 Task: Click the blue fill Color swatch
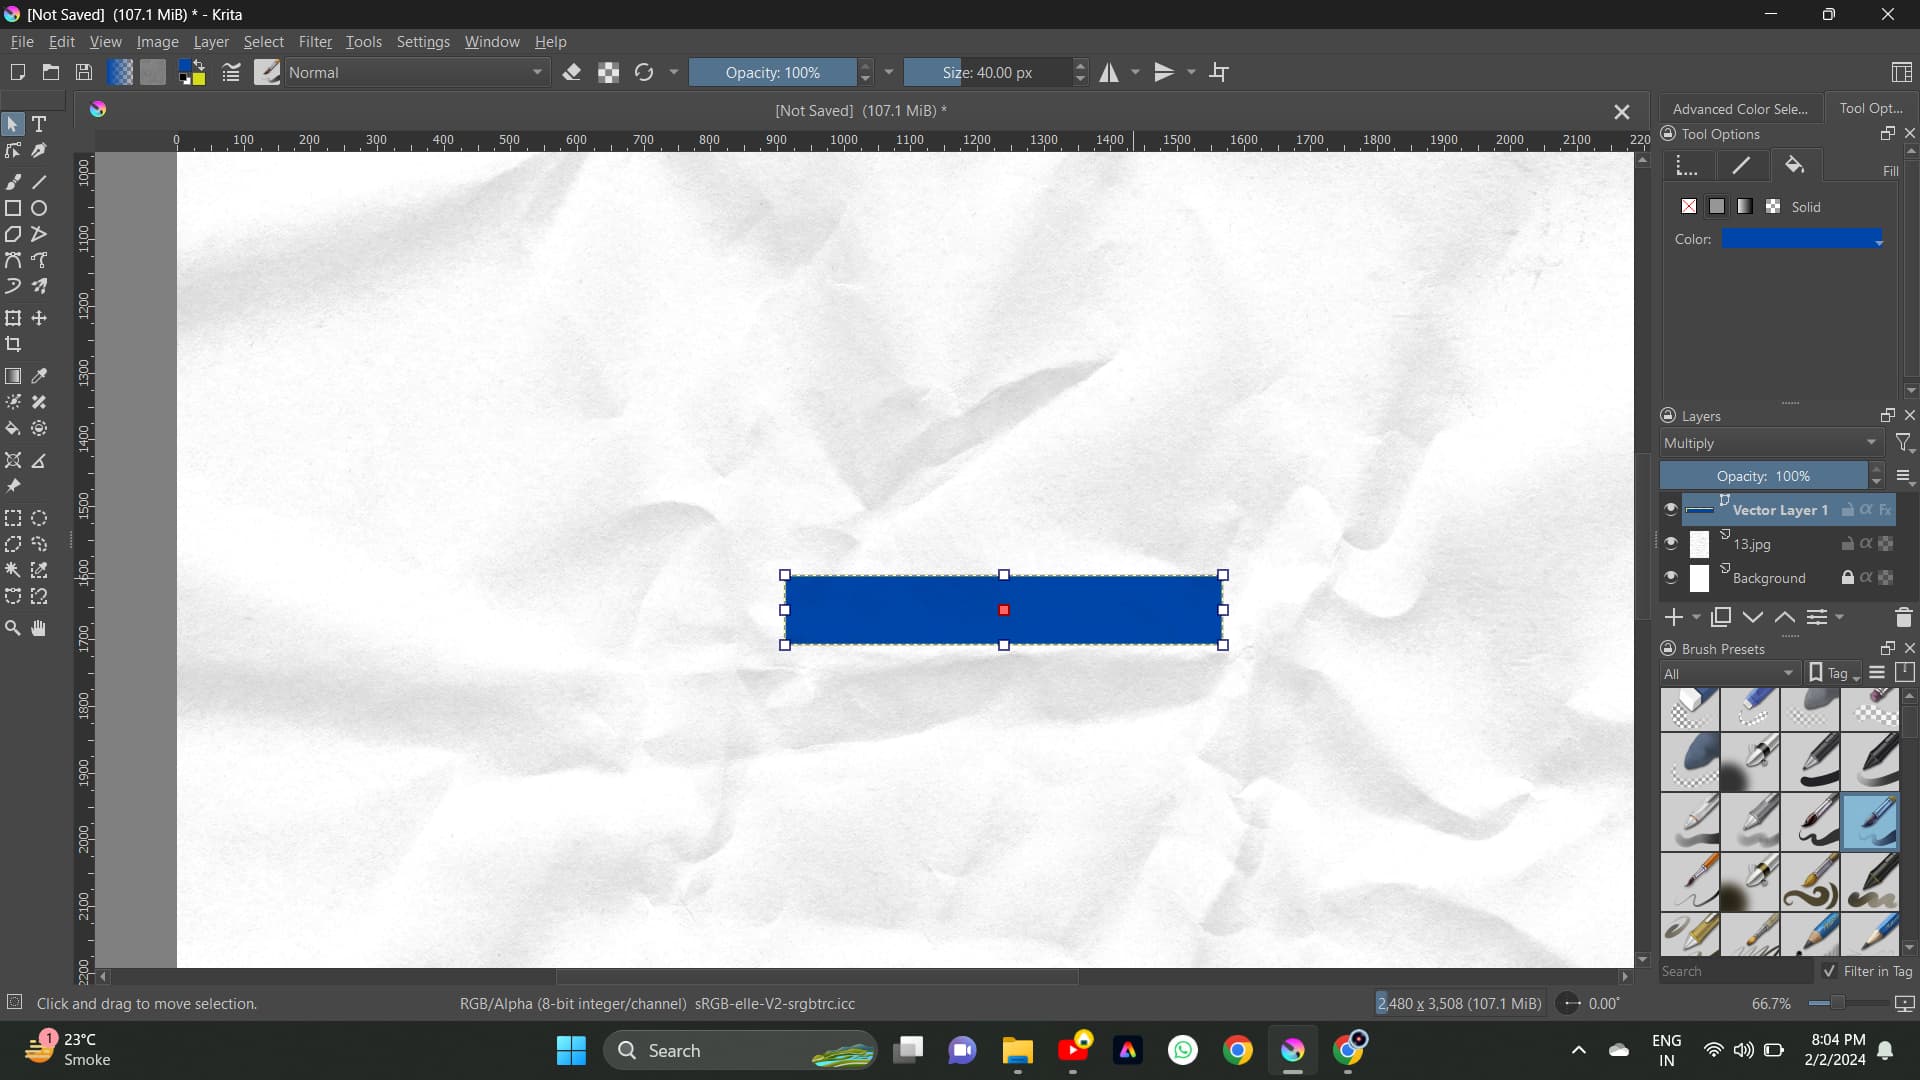pos(1801,239)
